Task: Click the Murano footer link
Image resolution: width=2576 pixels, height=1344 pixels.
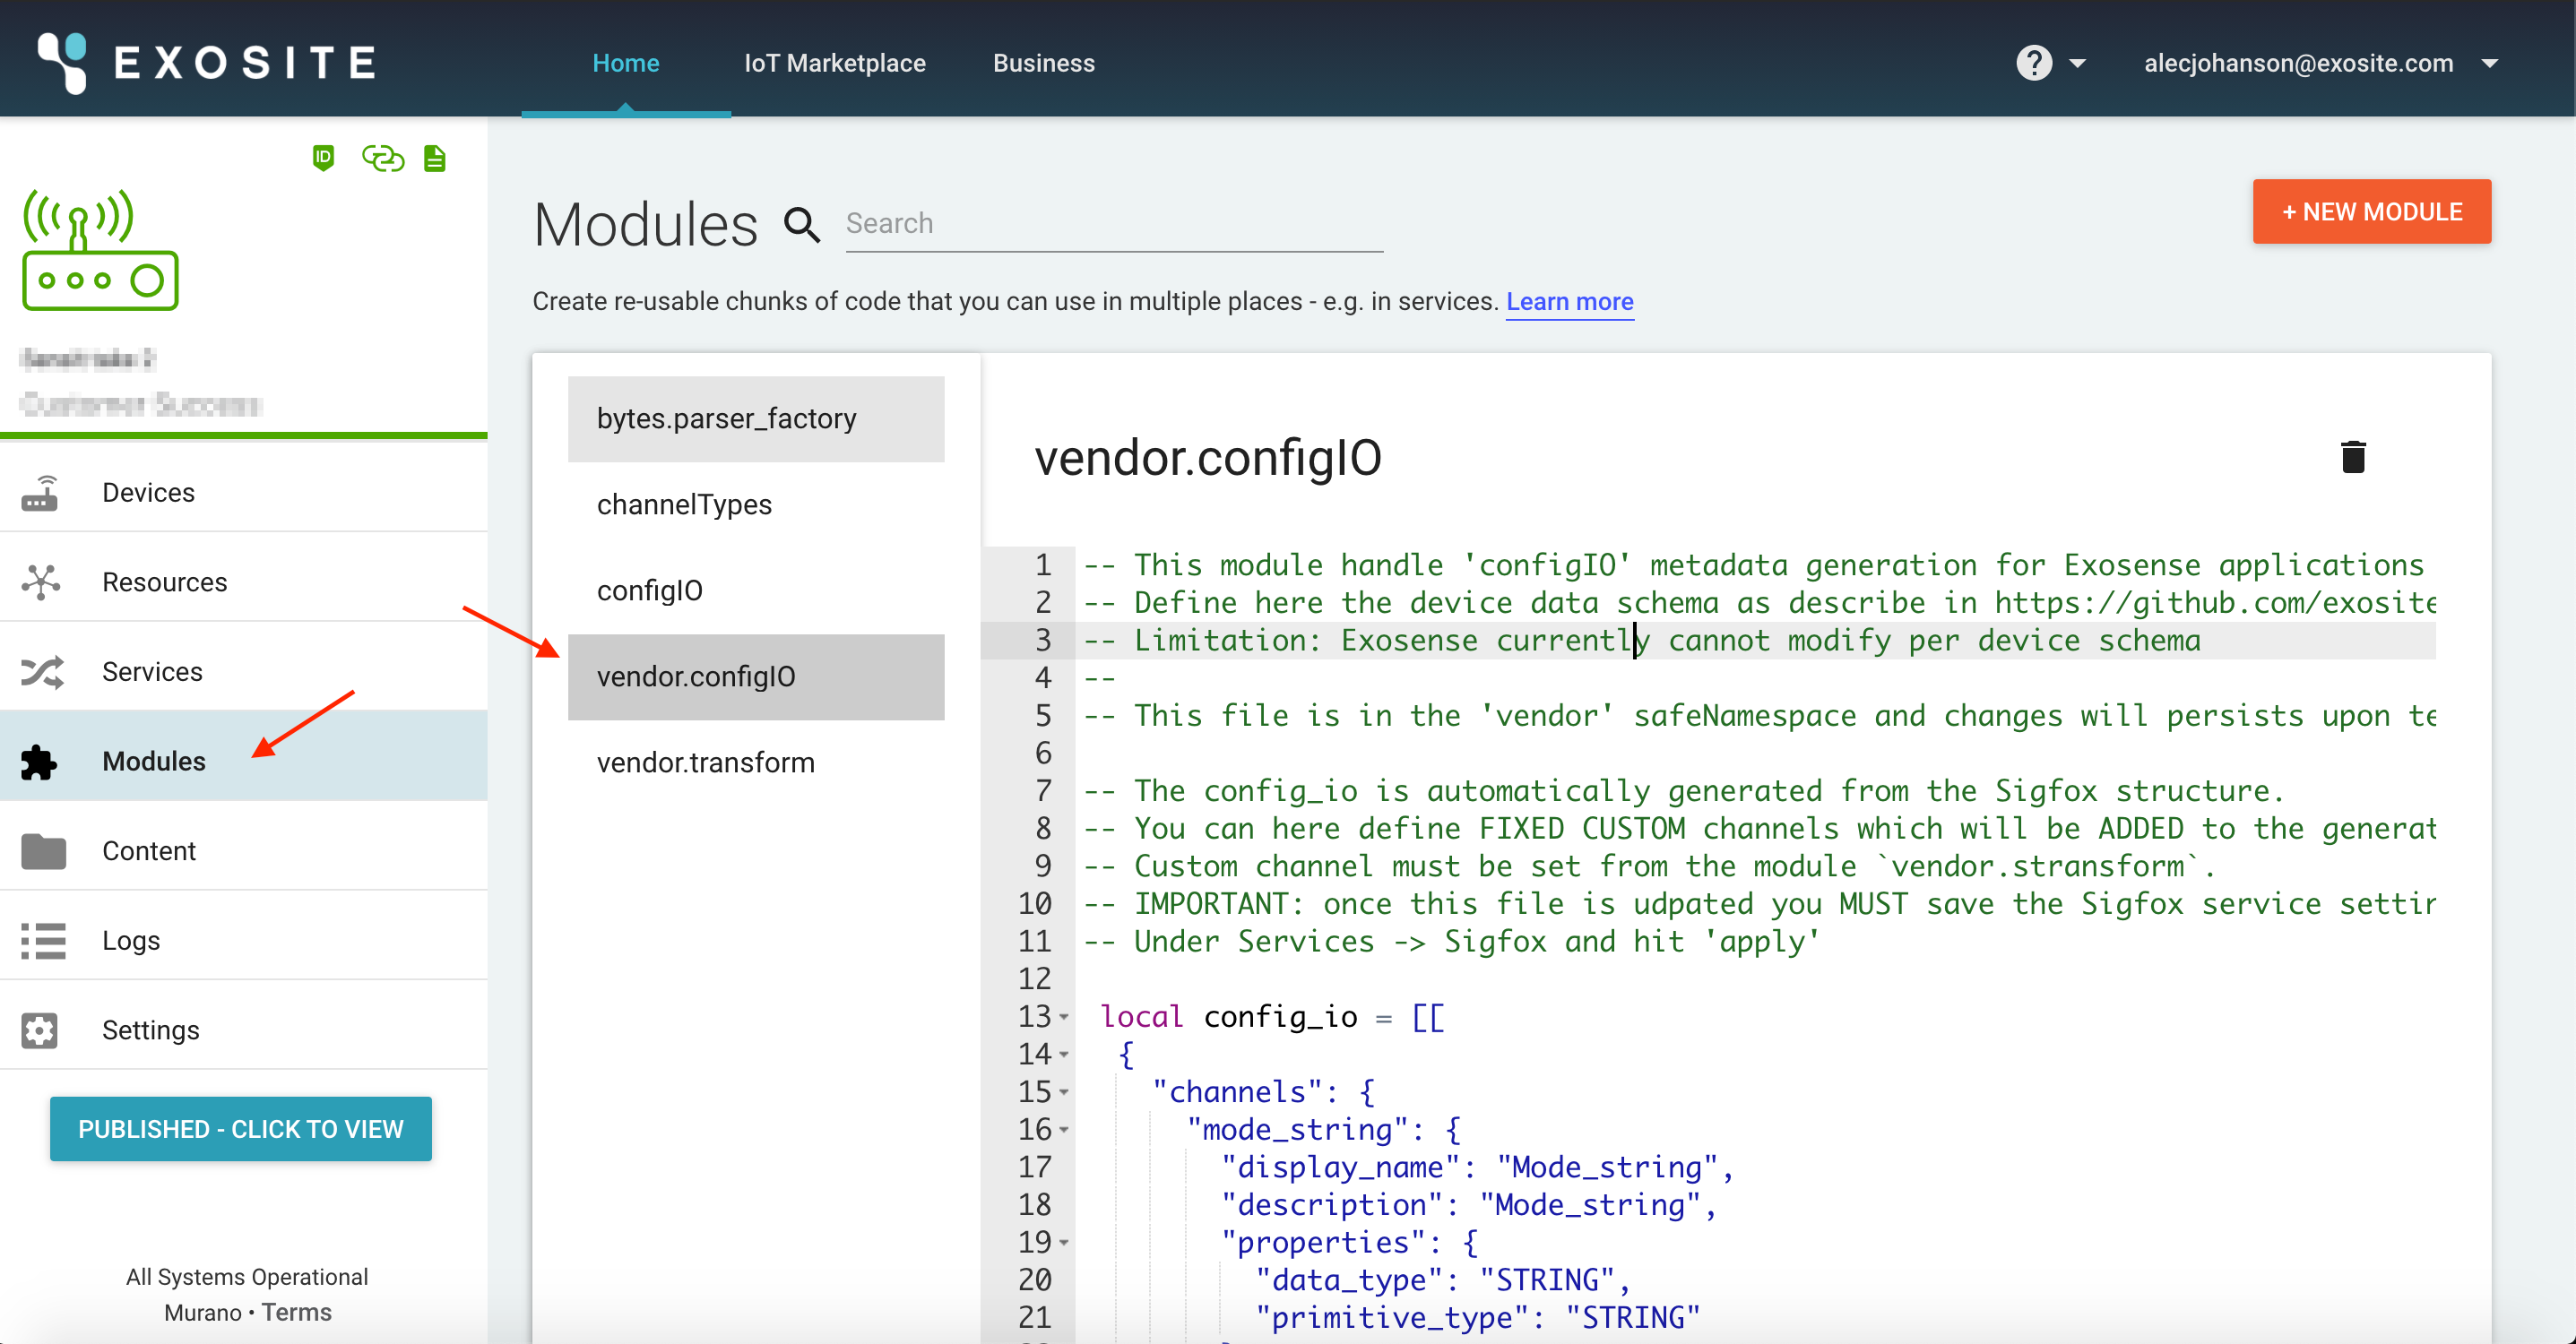Action: (x=202, y=1312)
